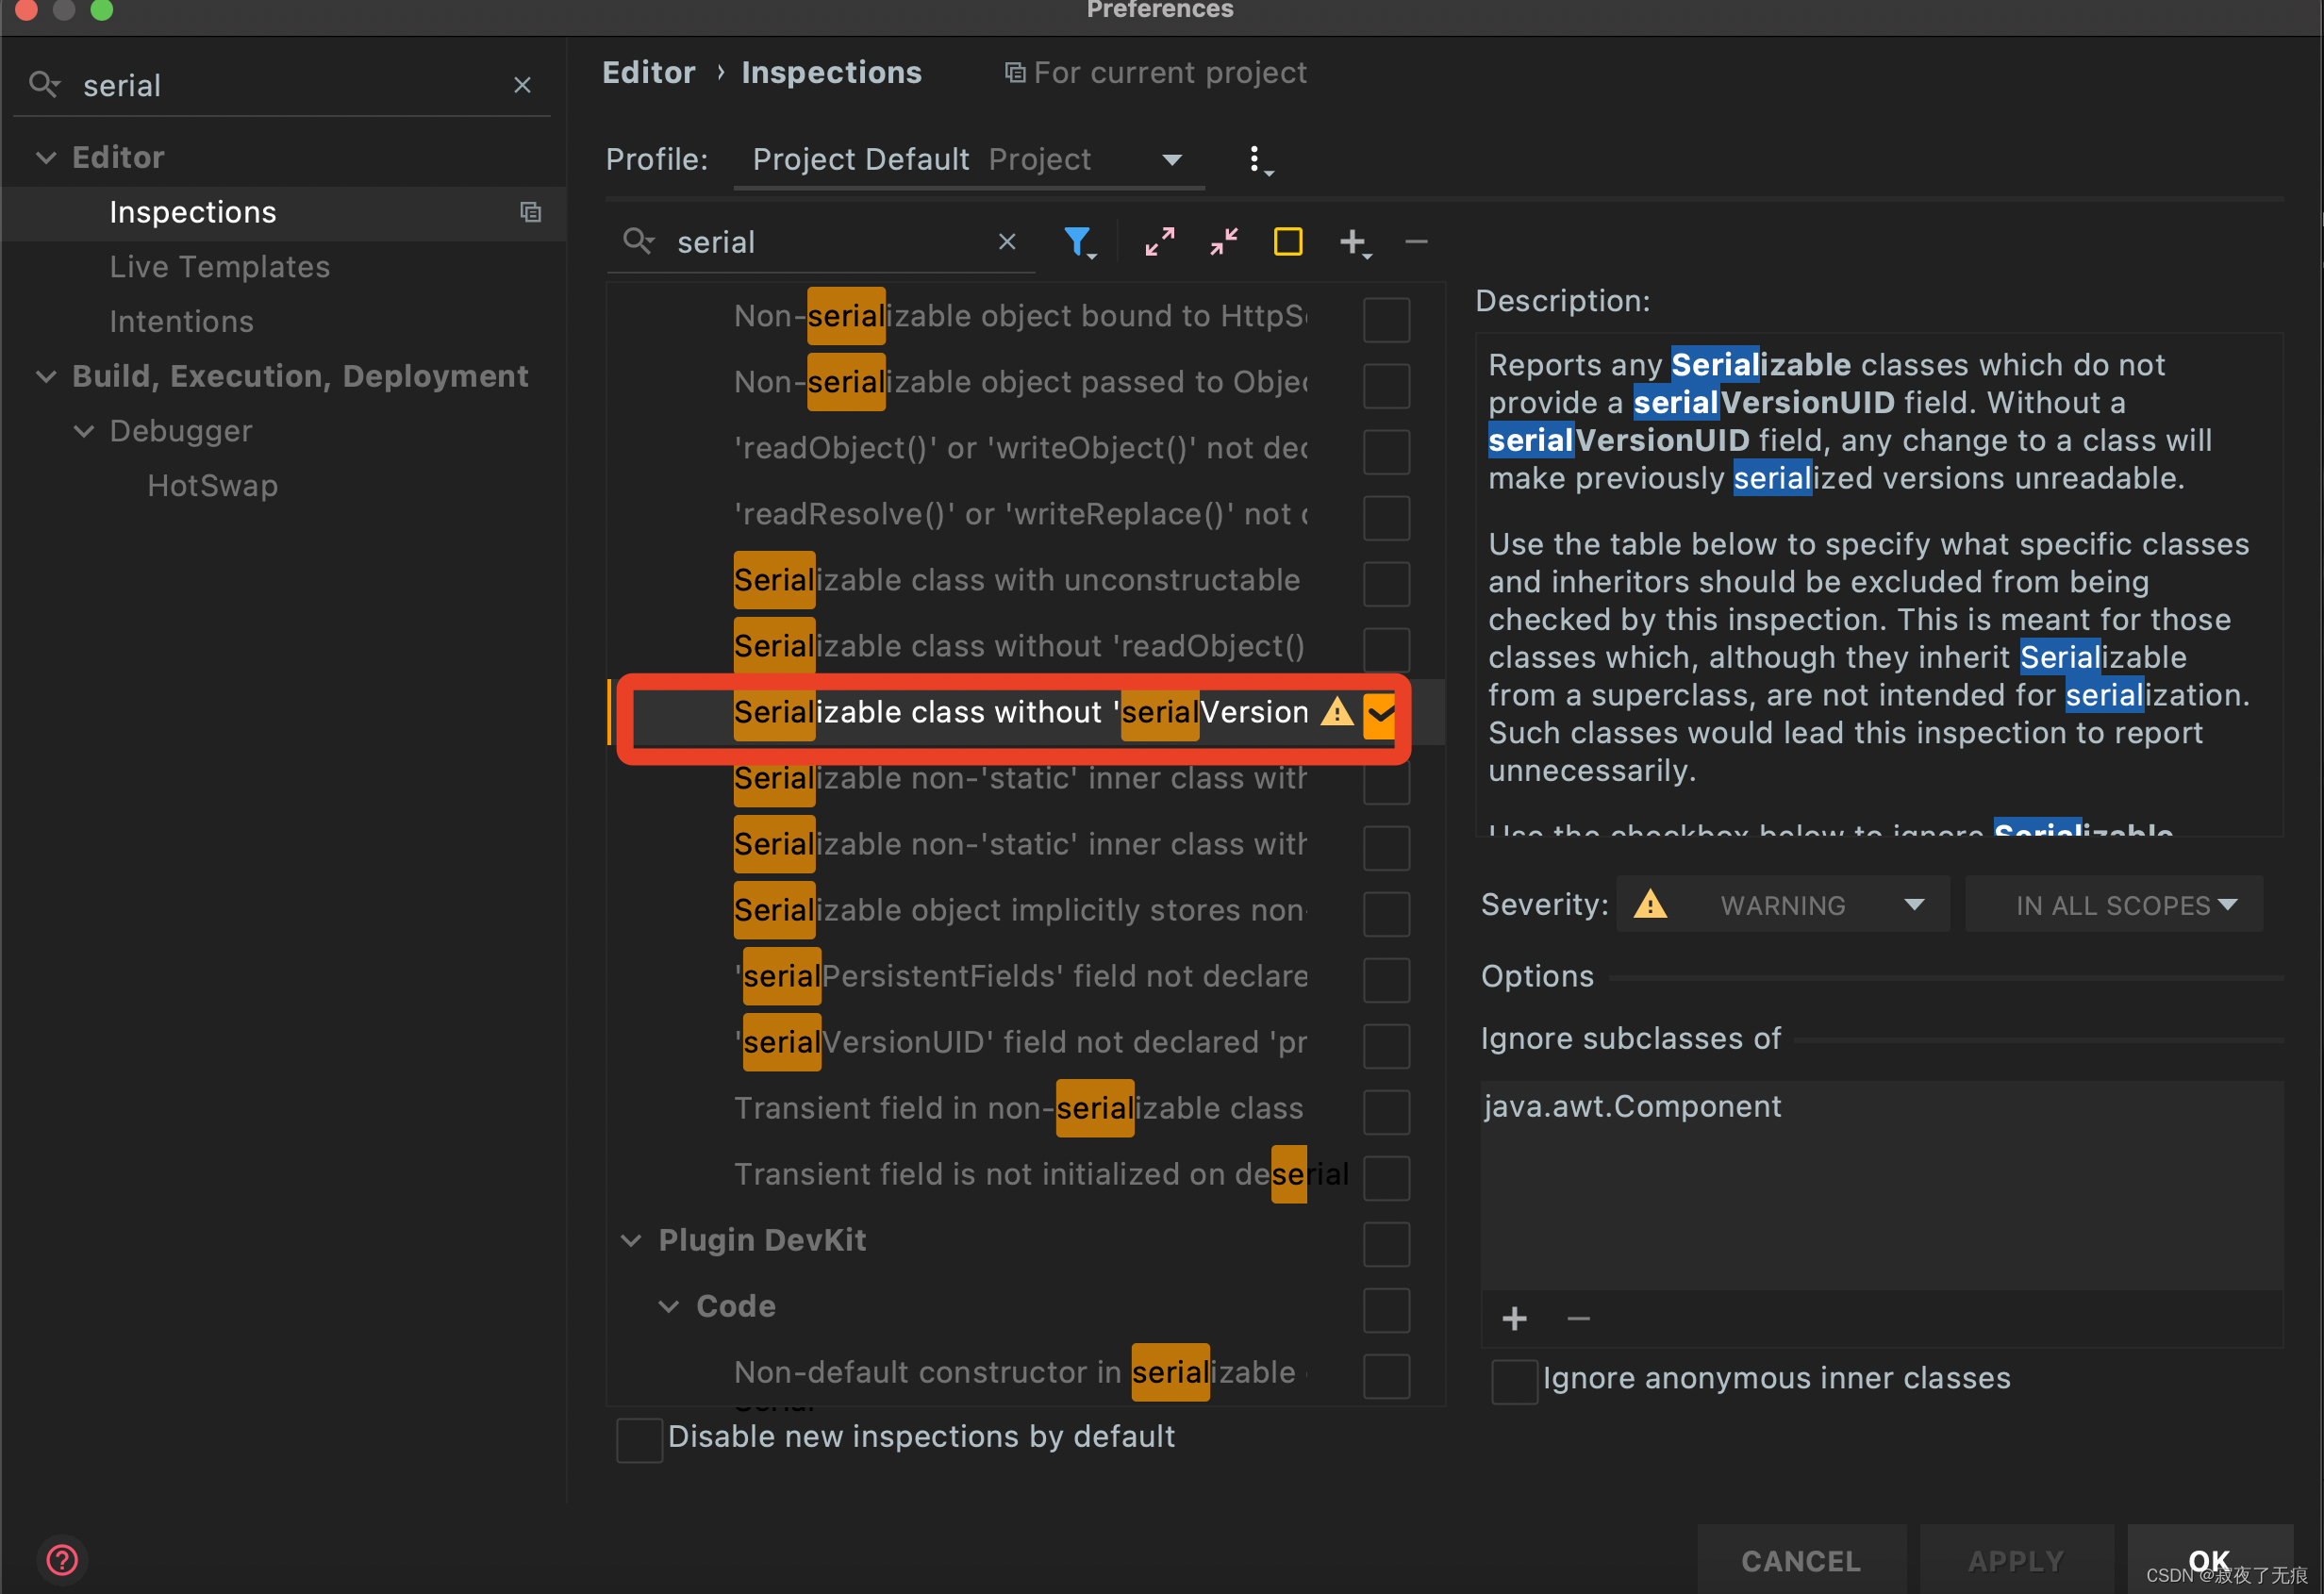This screenshot has width=2324, height=1594.
Task: Click the collapse all tree icon
Action: tap(1223, 241)
